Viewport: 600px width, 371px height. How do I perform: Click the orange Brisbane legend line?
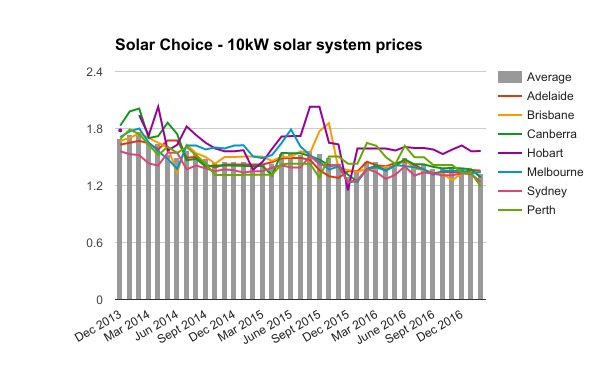[x=510, y=115]
